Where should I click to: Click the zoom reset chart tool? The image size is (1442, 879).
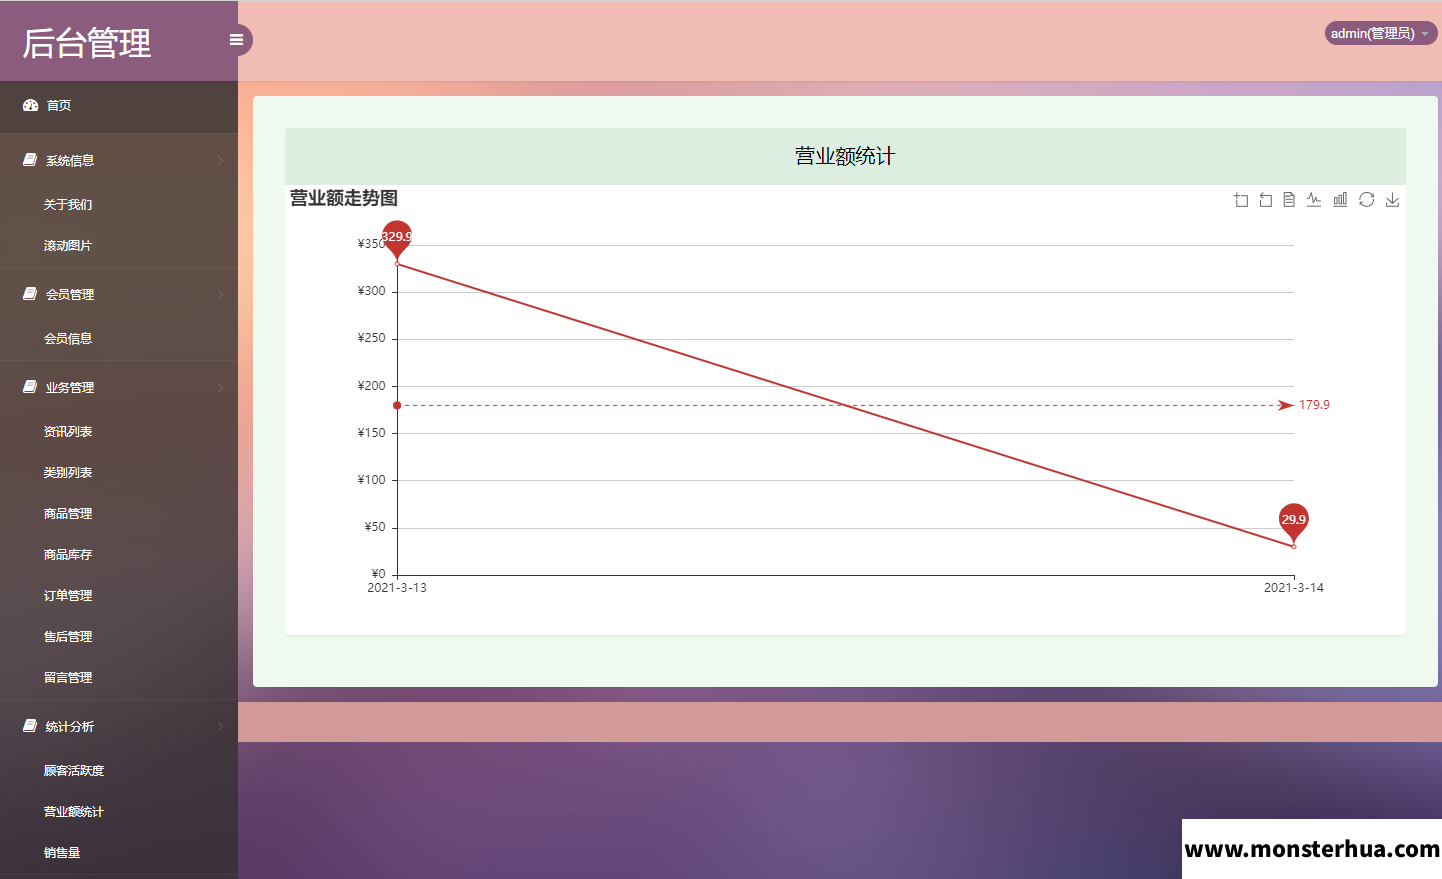point(1265,200)
